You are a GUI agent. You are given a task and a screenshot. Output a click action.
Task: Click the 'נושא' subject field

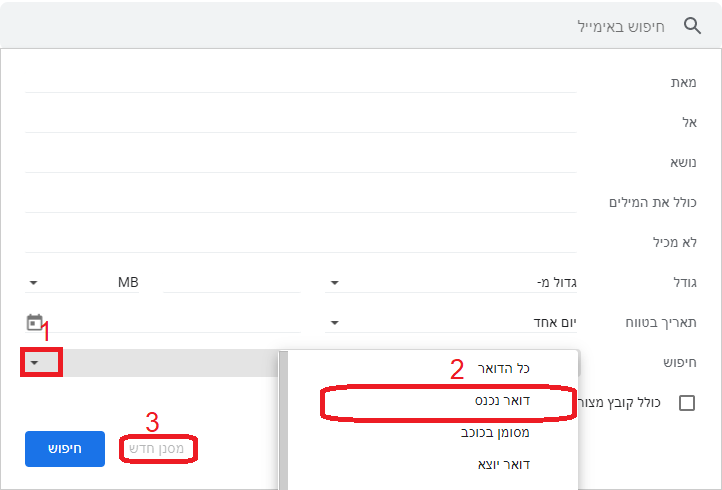301,163
